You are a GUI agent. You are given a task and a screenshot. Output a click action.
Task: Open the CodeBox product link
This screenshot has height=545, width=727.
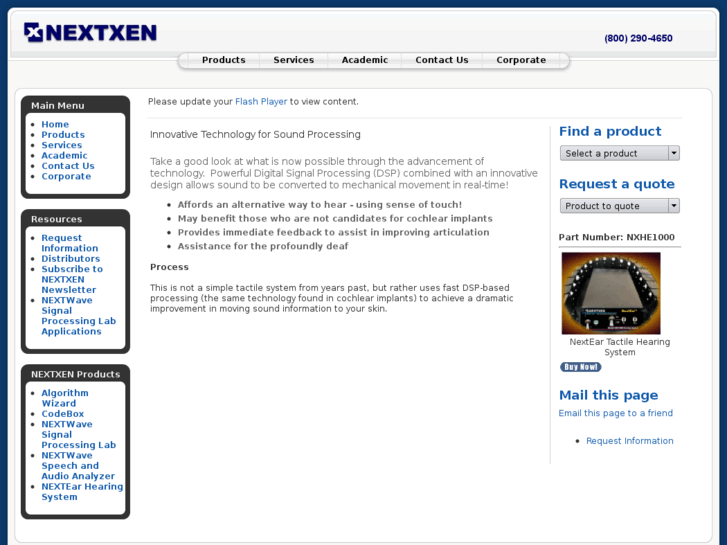coord(63,414)
